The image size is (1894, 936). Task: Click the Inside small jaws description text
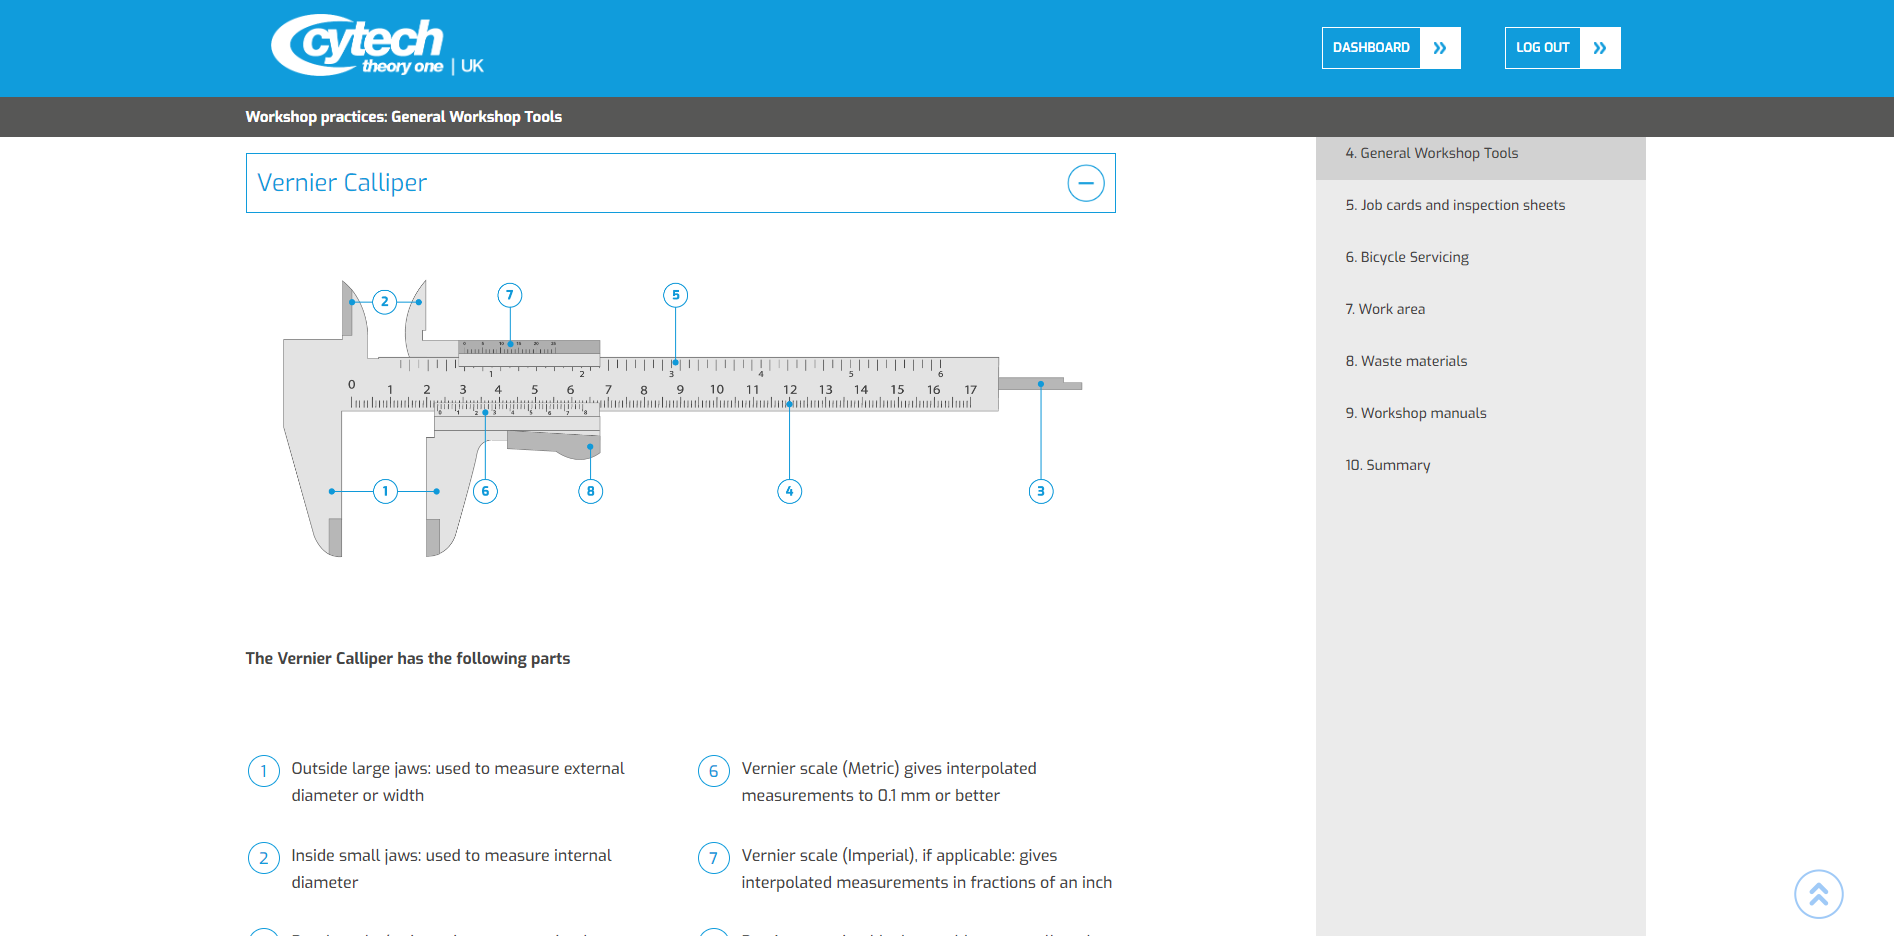click(x=451, y=869)
